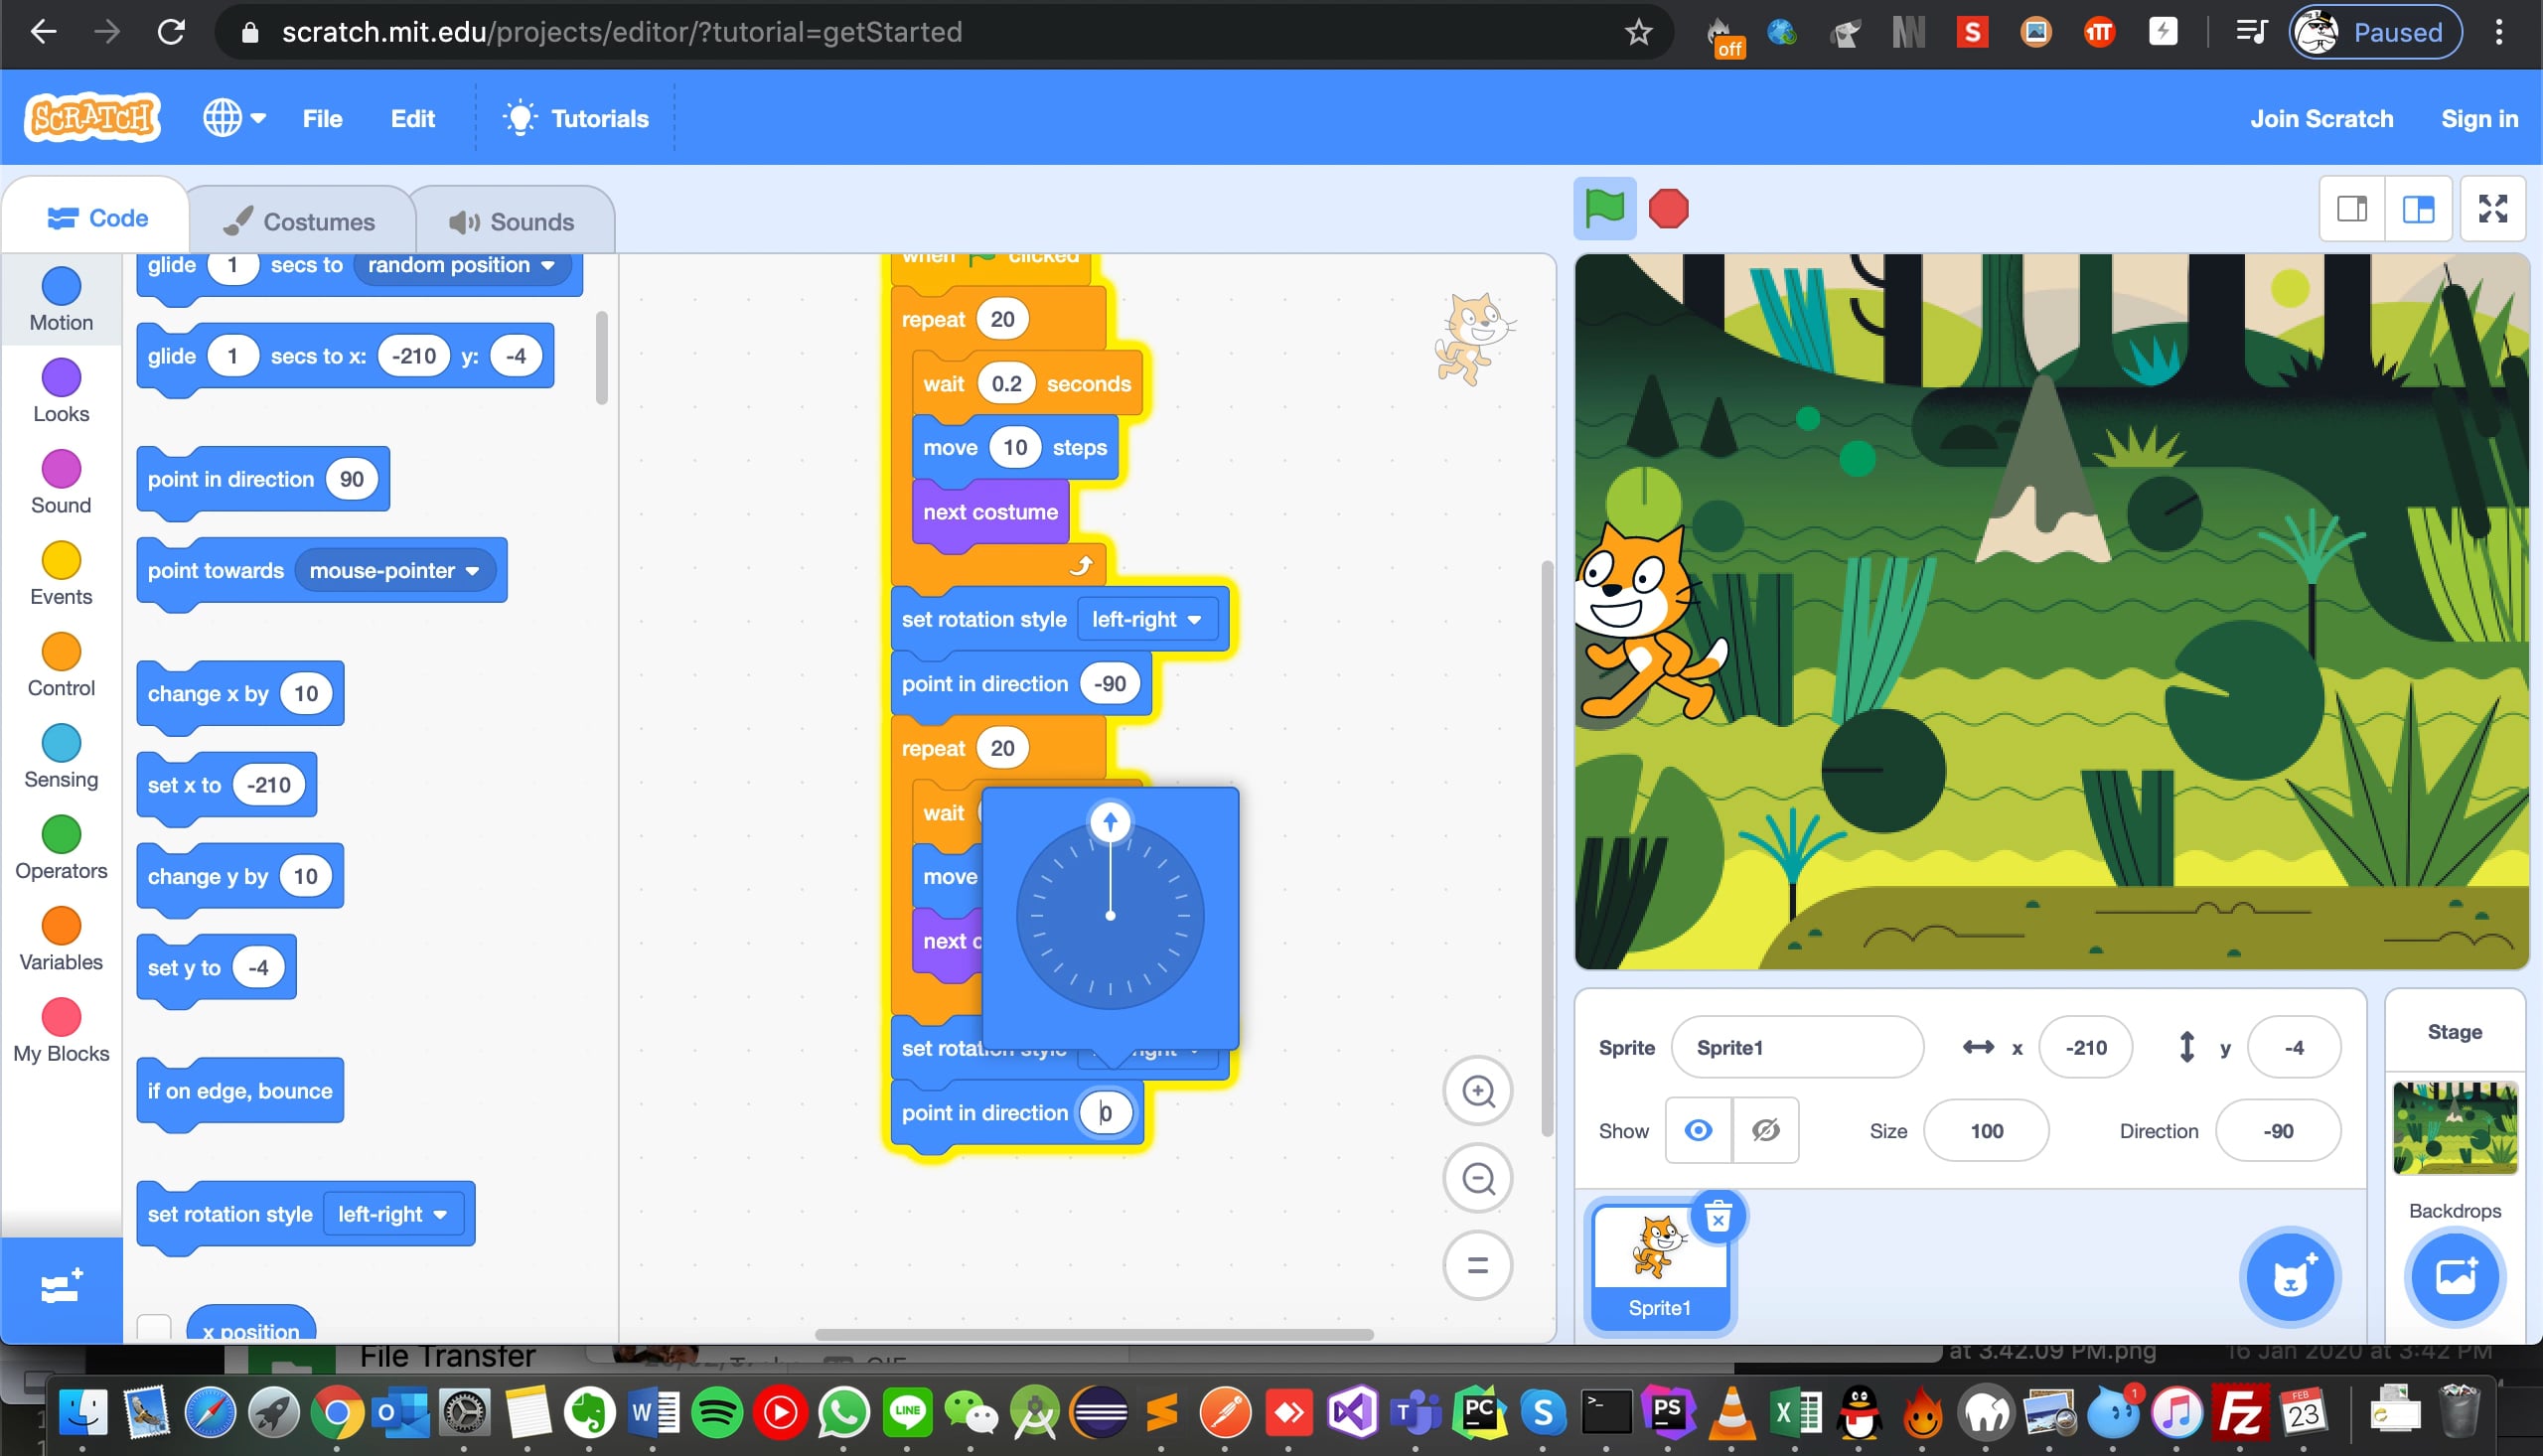Zoom in the code workspace
Image resolution: width=2543 pixels, height=1456 pixels.
tap(1478, 1091)
